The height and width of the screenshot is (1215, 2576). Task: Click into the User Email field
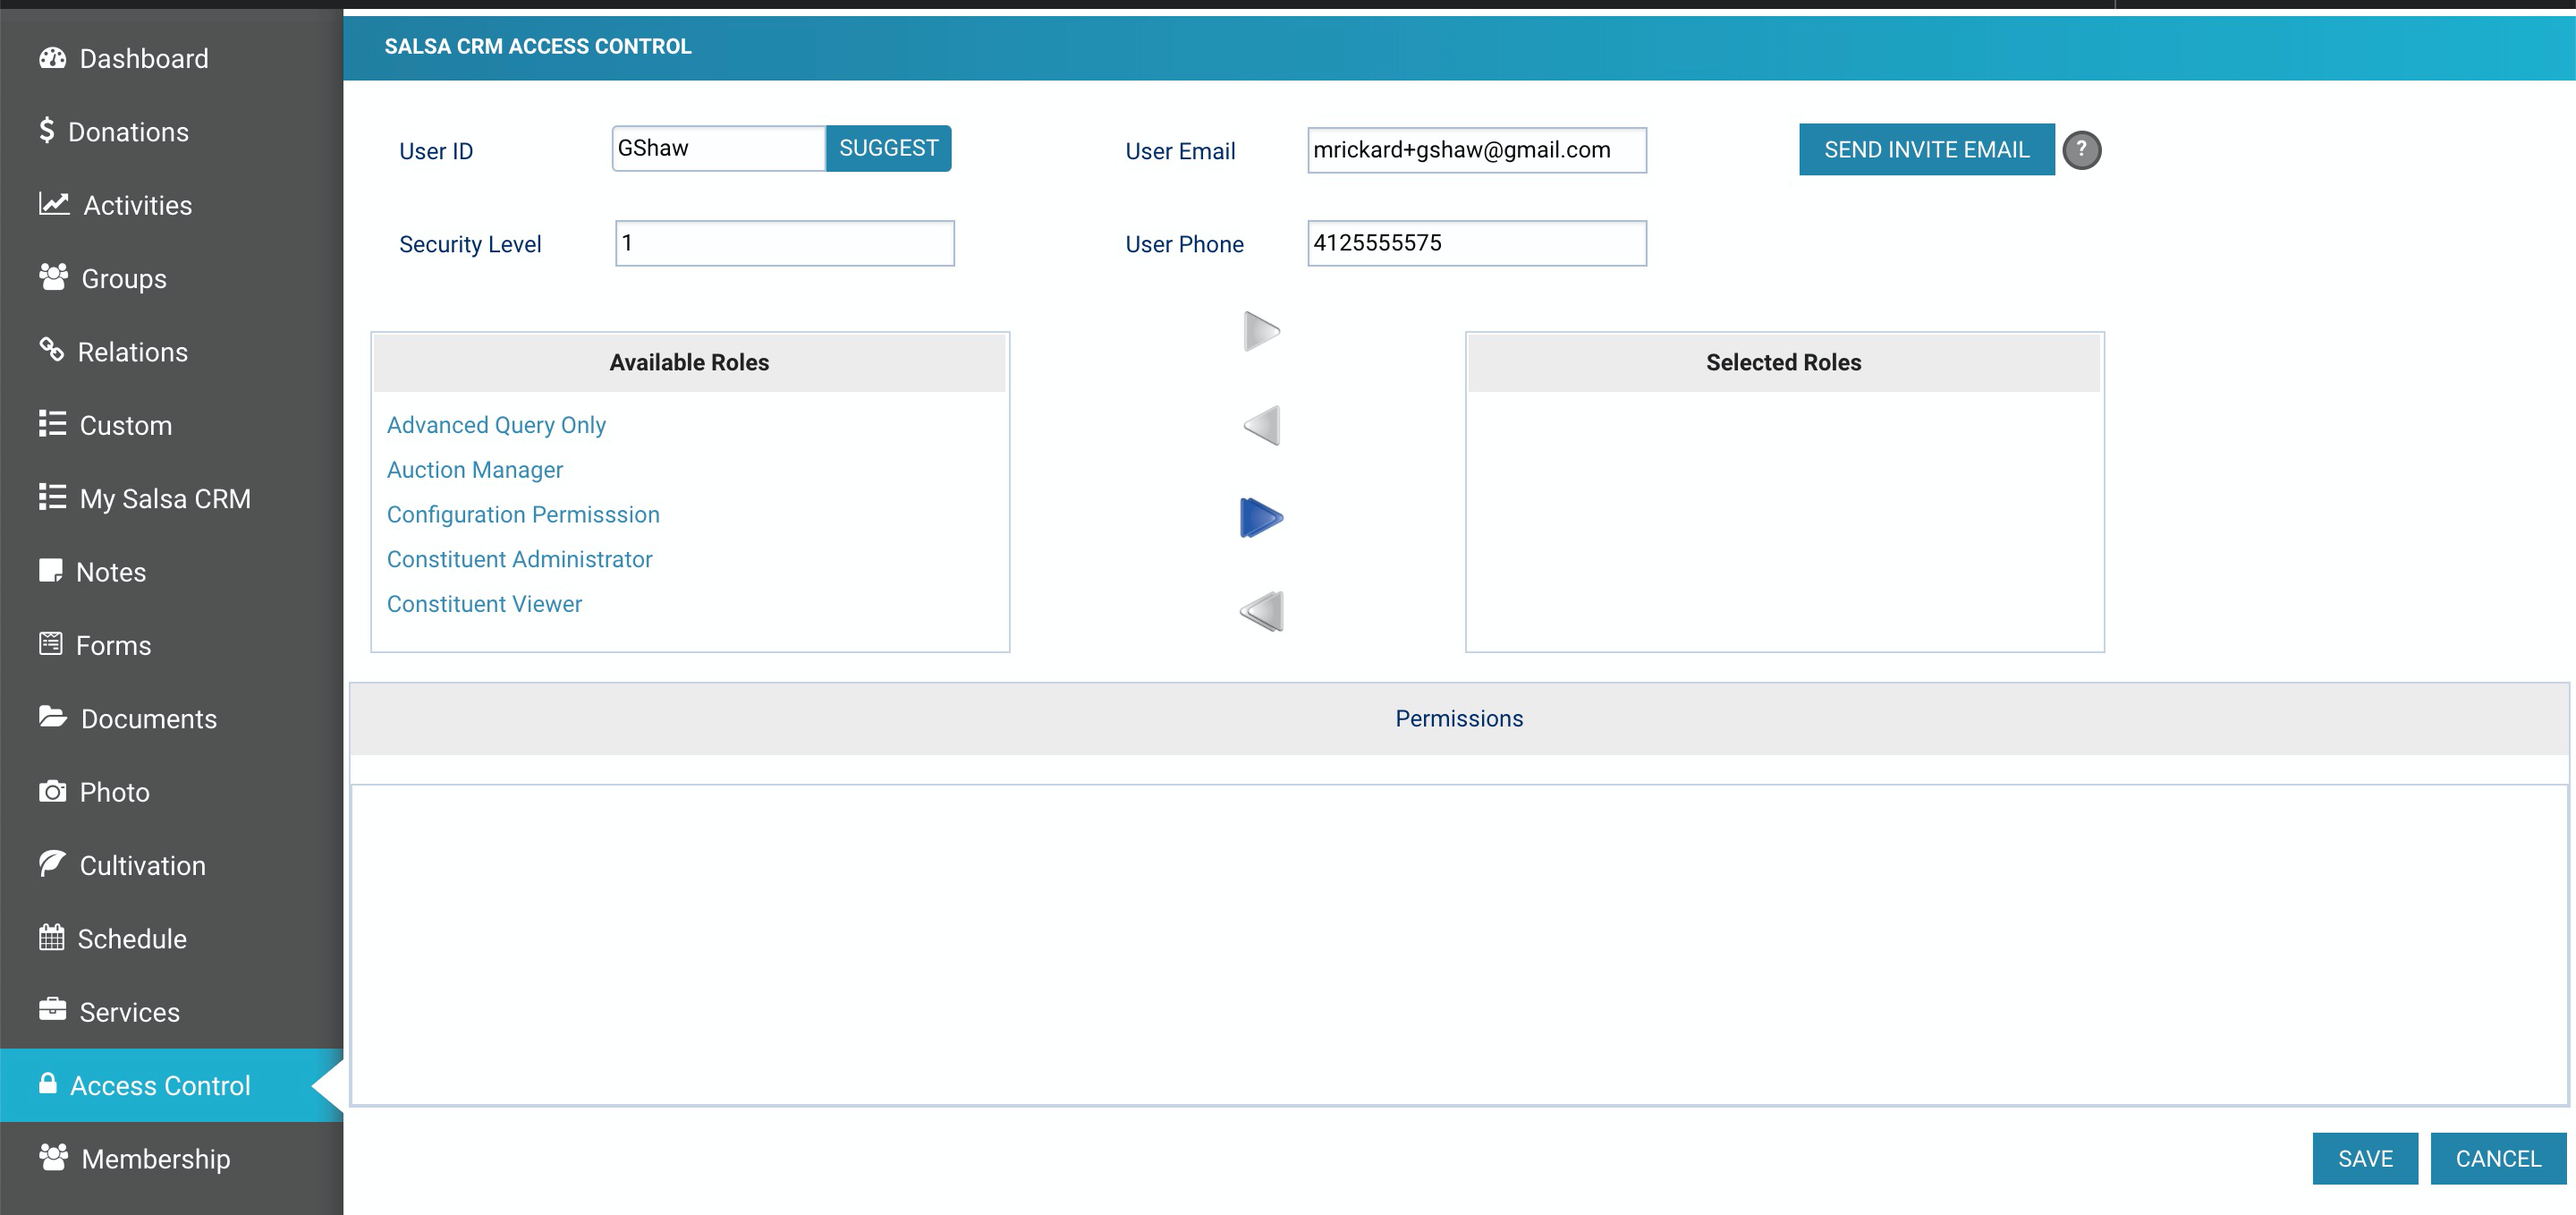coord(1477,150)
